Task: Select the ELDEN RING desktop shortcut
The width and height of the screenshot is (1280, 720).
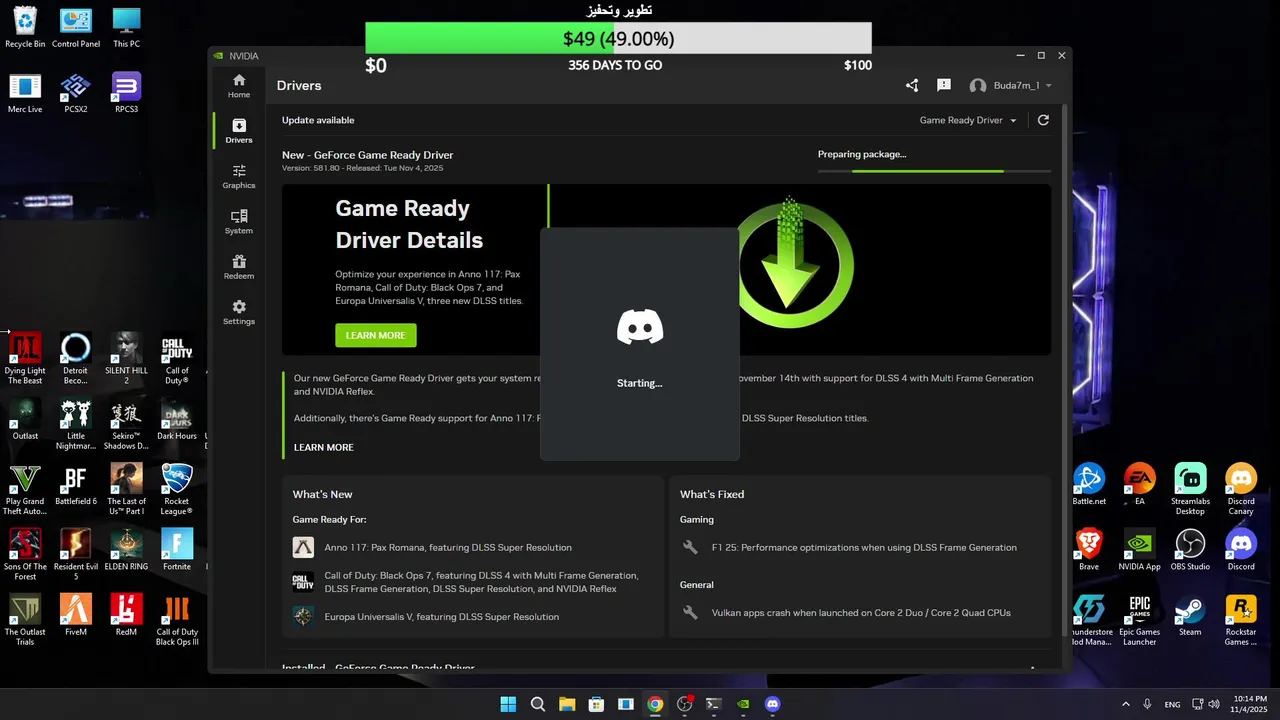Action: [126, 550]
